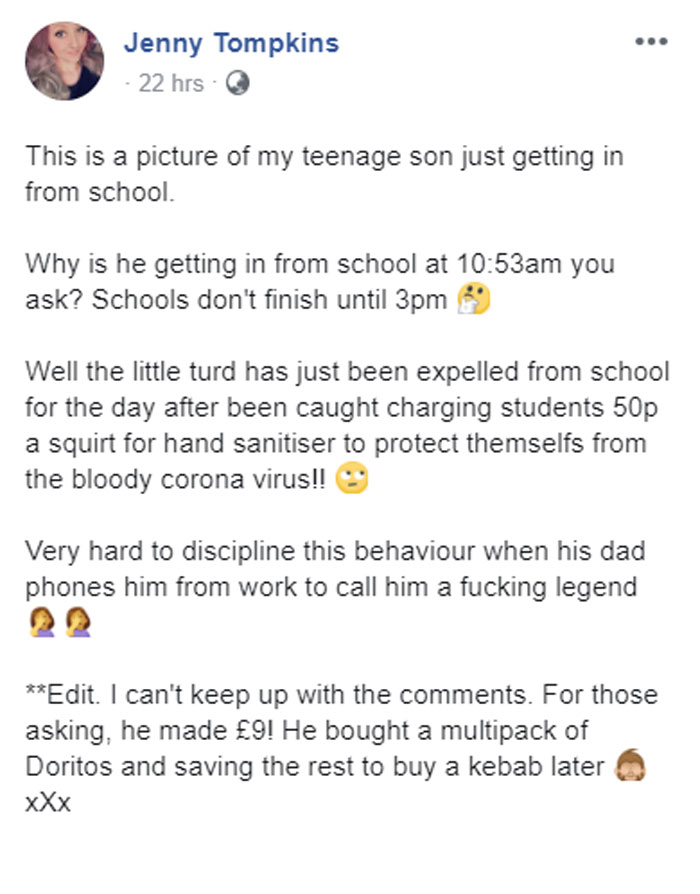Screen dimensions: 700x894
Task: Click the word 'Doritos' in the post
Action: click(x=69, y=767)
